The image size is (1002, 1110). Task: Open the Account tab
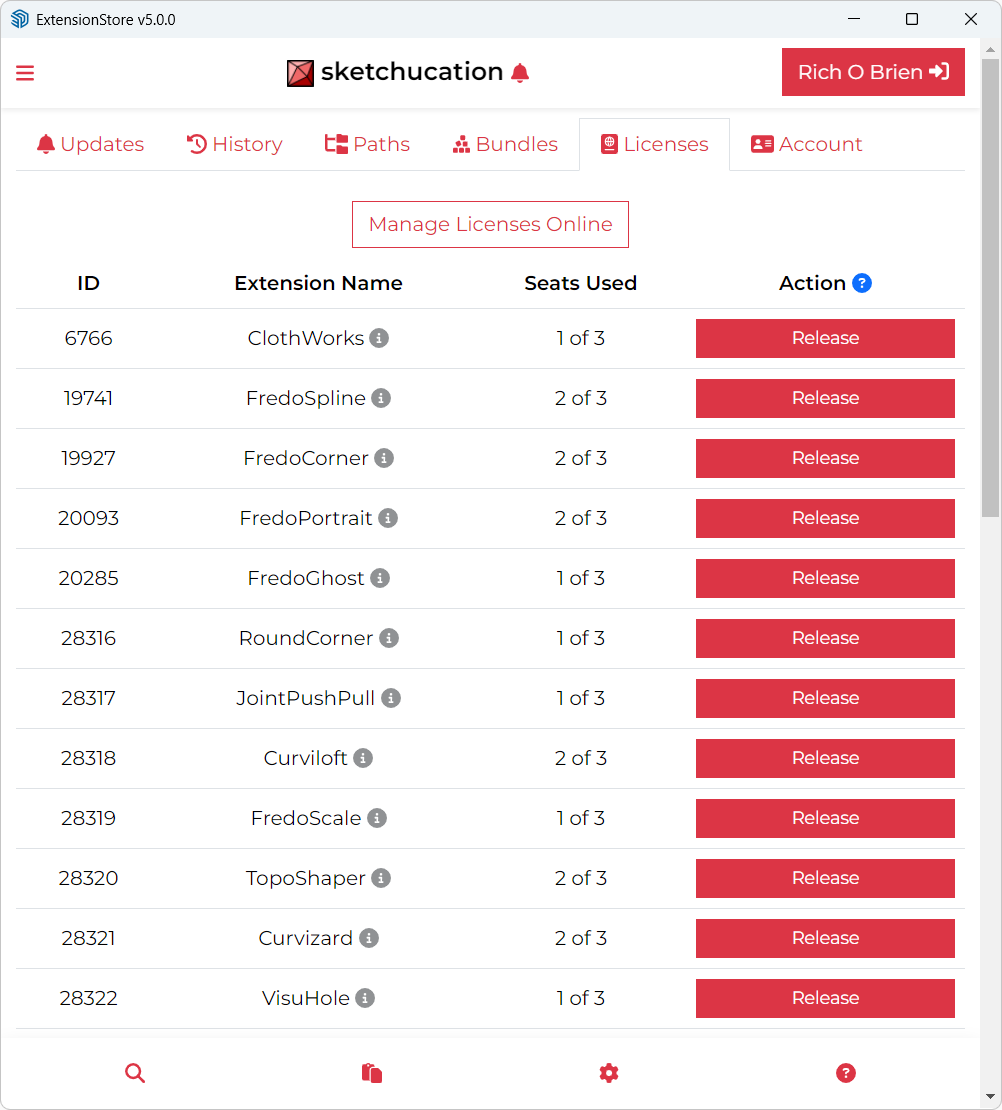[807, 144]
